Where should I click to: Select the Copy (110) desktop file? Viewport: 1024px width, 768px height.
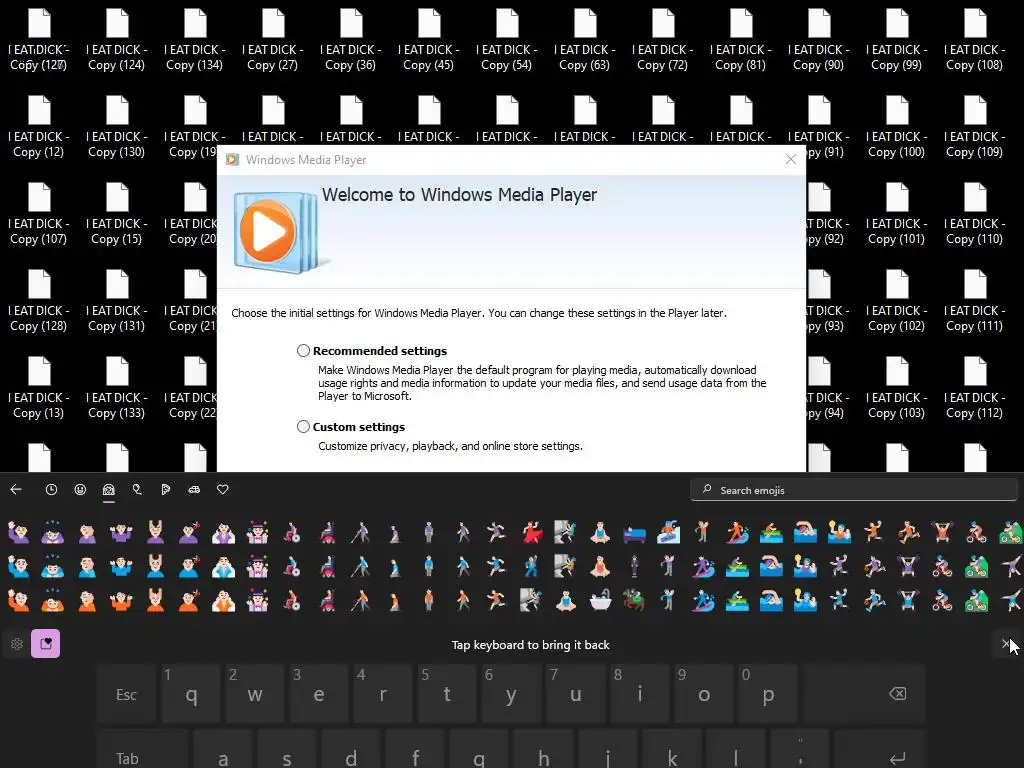974,214
